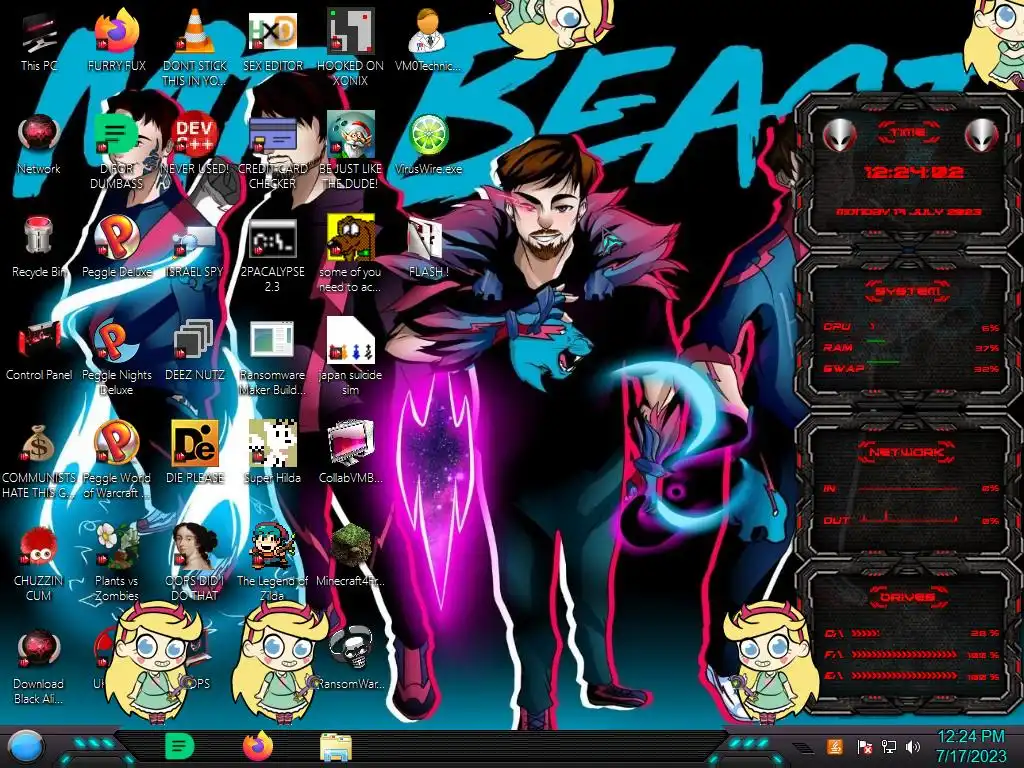Open the This PC desktop icon

click(39, 40)
